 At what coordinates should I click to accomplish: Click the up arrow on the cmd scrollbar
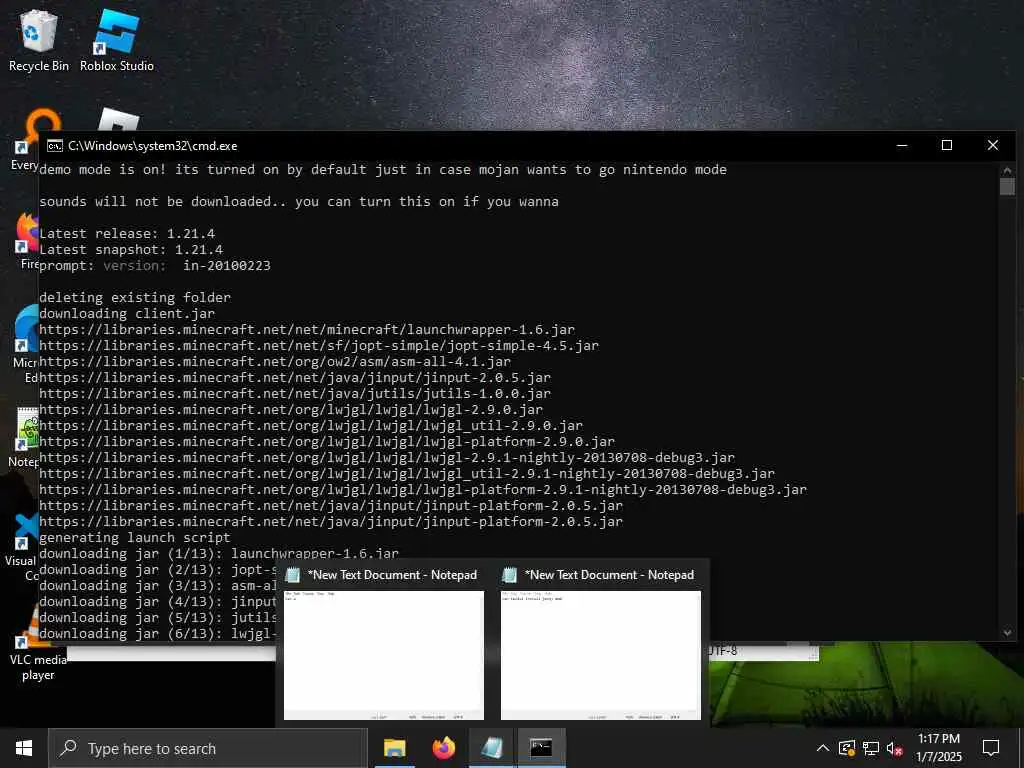[x=1006, y=171]
